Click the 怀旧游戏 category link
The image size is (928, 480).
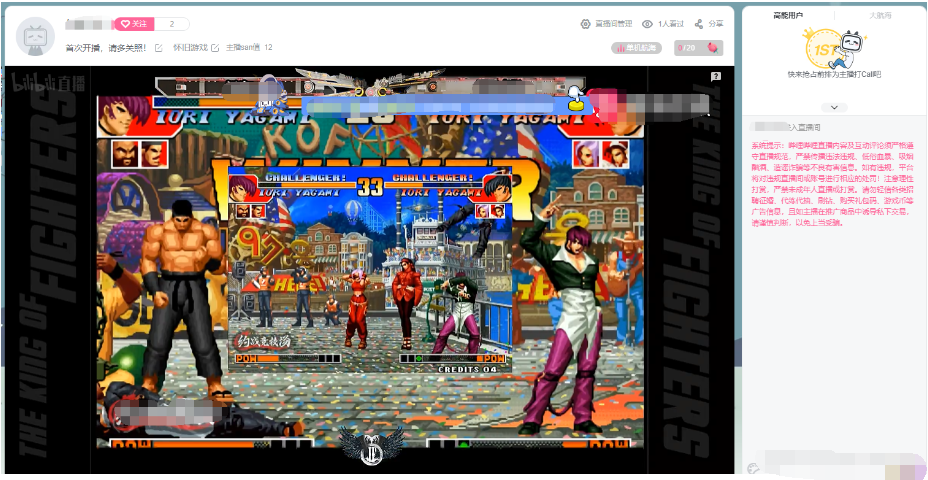[x=189, y=48]
